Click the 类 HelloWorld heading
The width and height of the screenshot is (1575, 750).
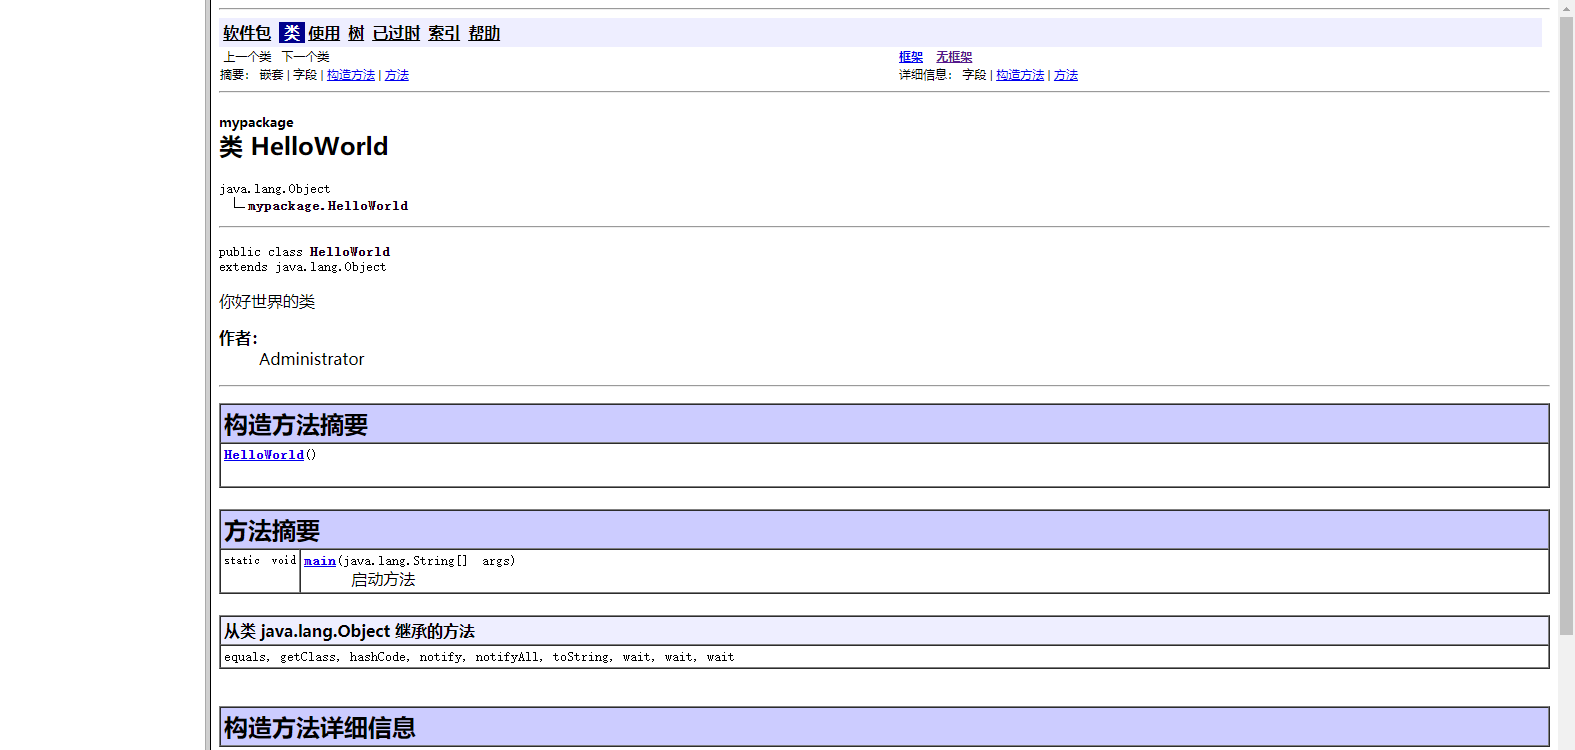coord(304,147)
